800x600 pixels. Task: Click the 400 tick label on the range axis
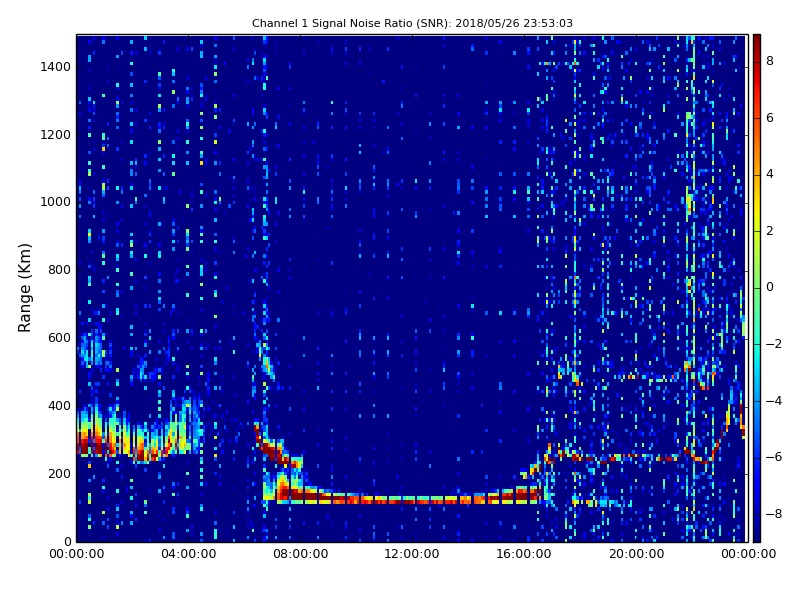click(60, 406)
